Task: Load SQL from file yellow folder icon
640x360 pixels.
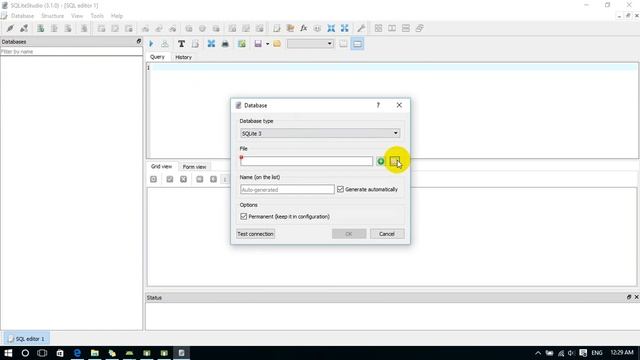Action: [277, 44]
